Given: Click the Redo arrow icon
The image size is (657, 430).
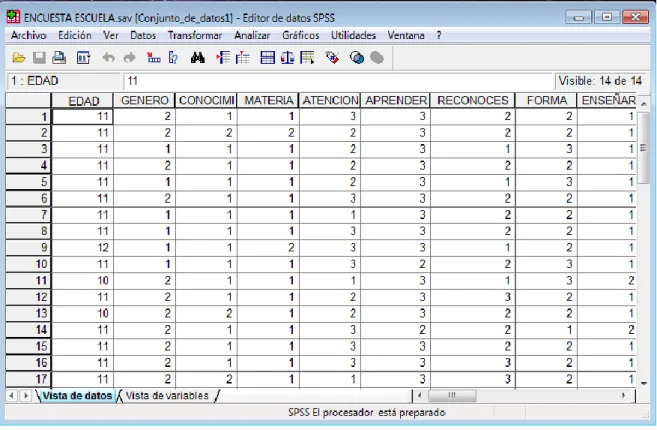Looking at the screenshot, I should pyautogui.click(x=129, y=58).
